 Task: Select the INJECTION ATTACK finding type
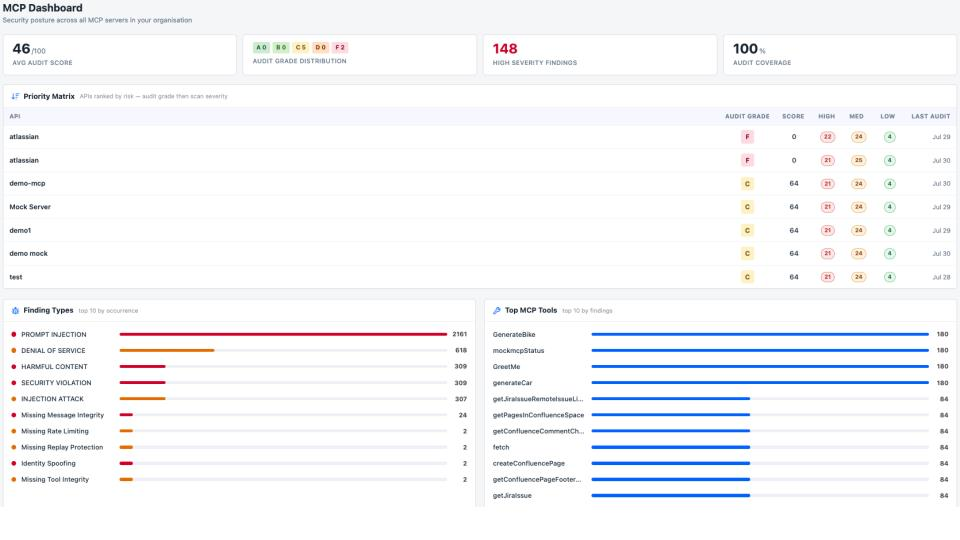tap(53, 399)
